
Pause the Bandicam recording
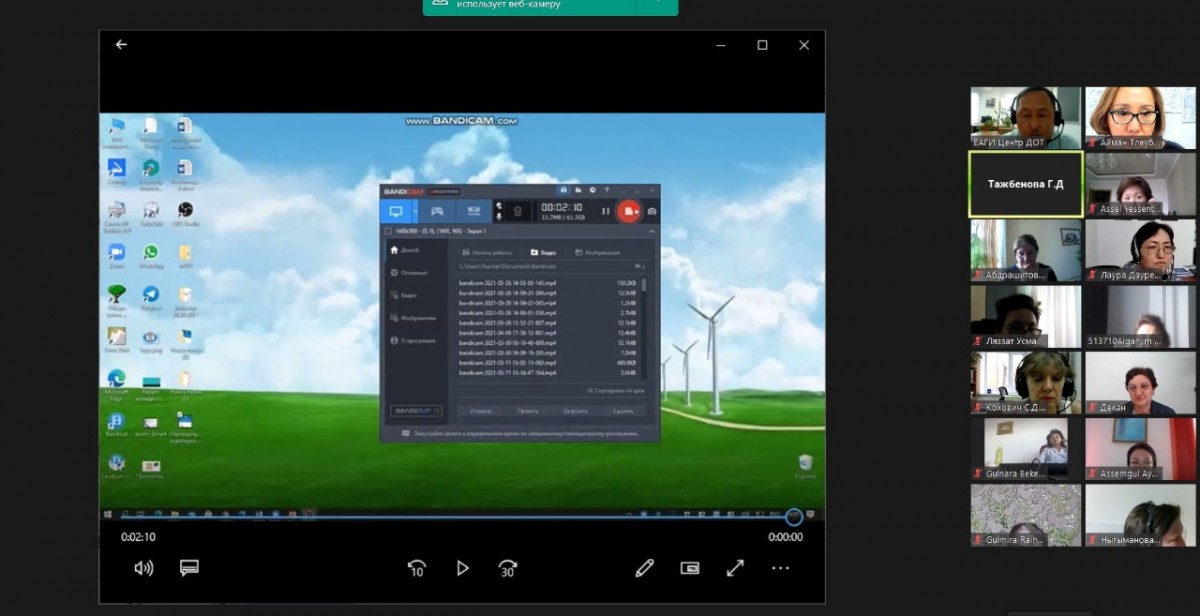pos(605,211)
